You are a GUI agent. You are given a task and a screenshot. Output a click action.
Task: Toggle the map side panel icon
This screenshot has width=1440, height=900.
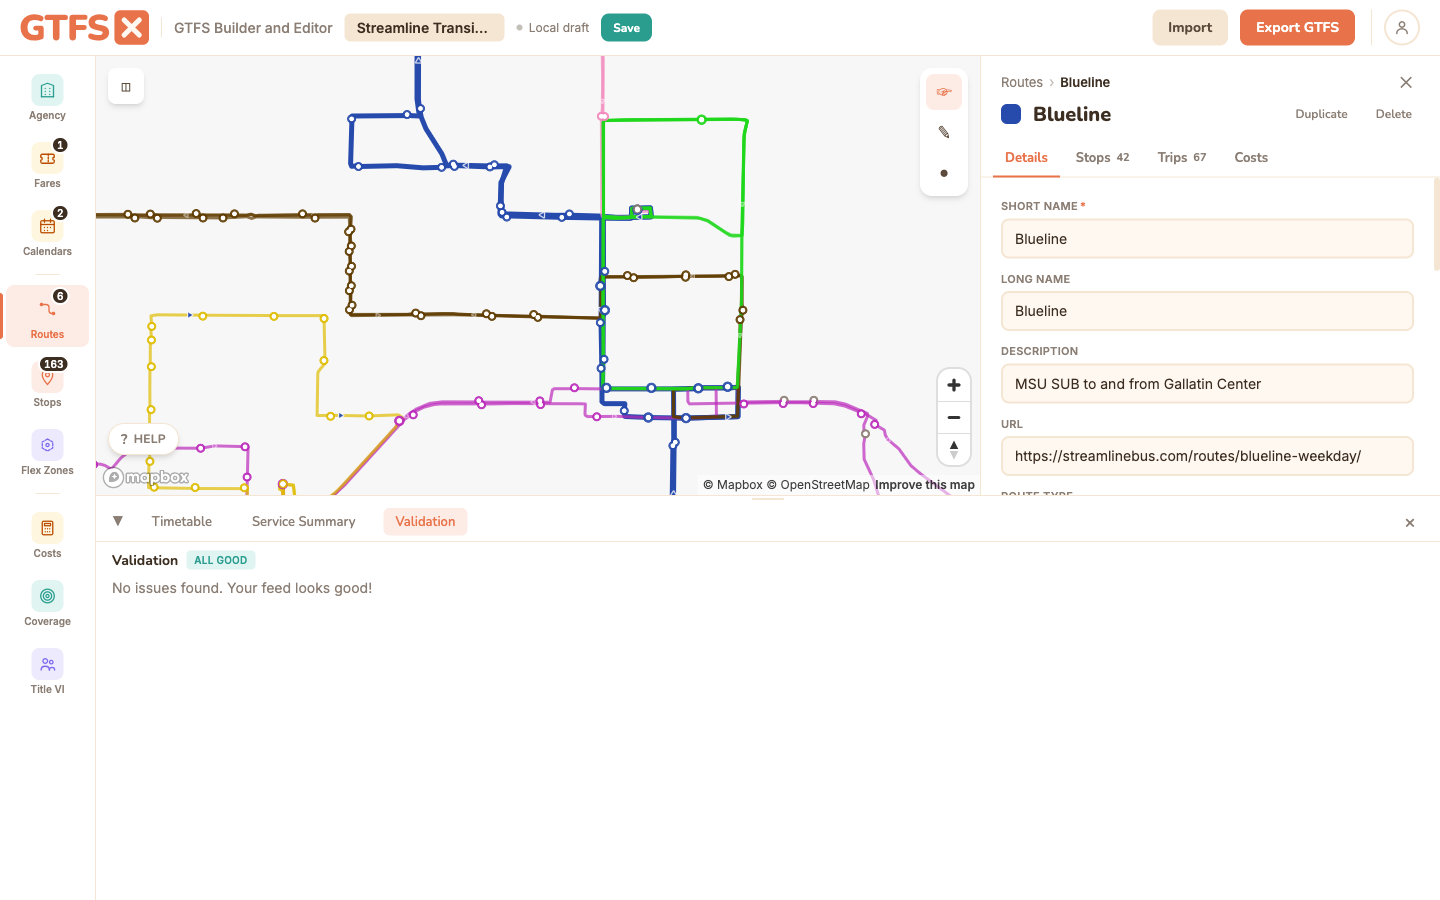[126, 87]
